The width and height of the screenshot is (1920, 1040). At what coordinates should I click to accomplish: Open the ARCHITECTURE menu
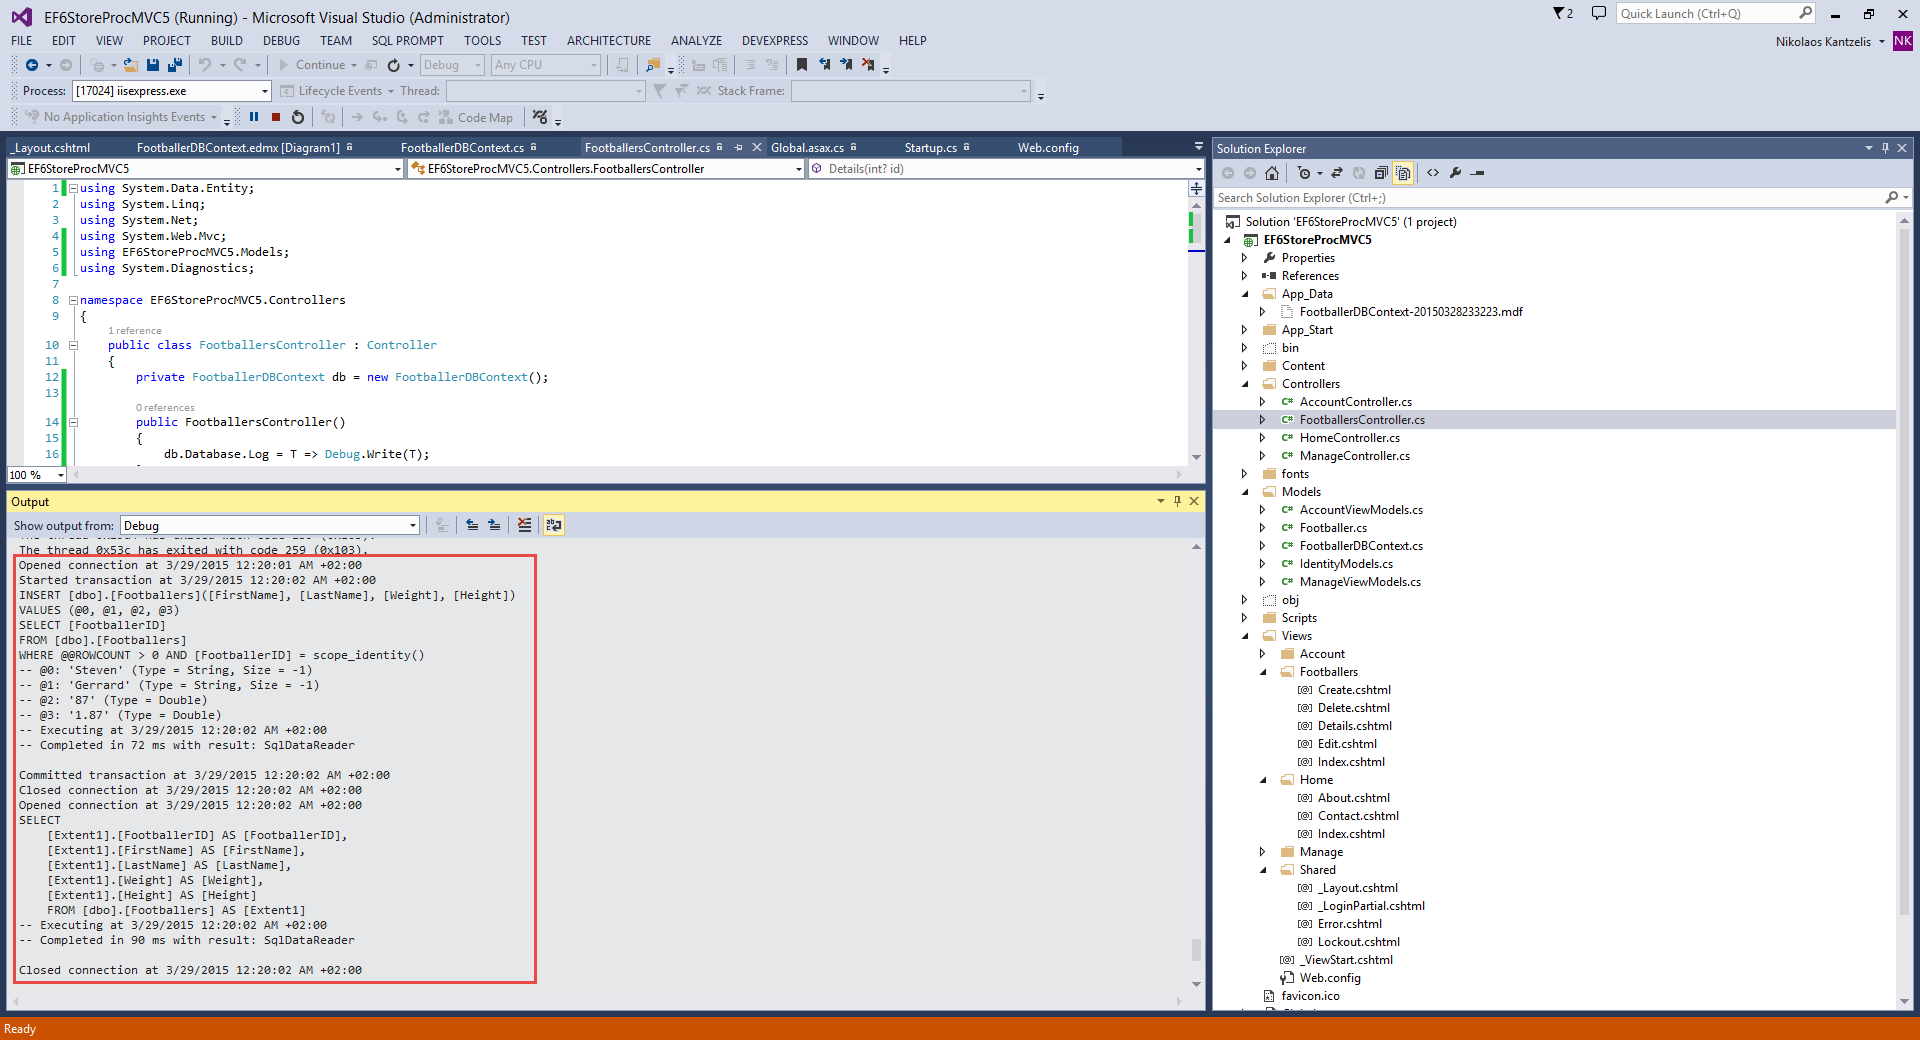coord(609,41)
